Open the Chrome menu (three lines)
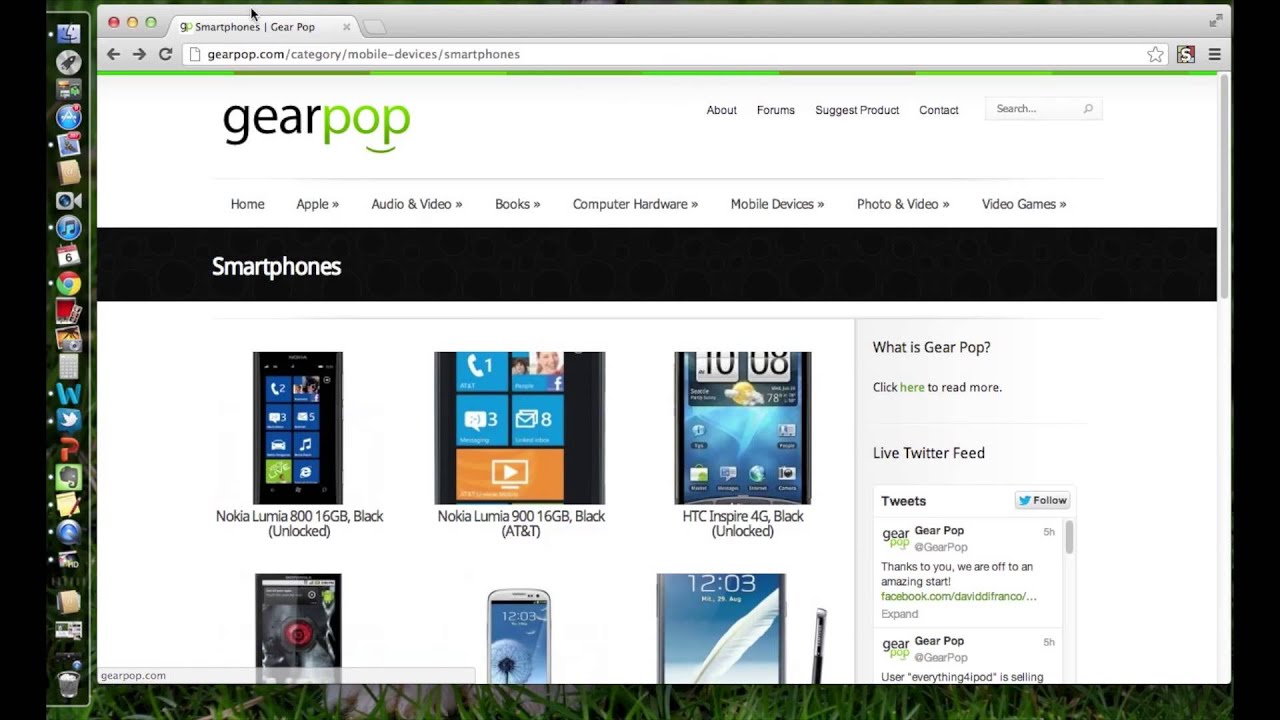 (1215, 54)
